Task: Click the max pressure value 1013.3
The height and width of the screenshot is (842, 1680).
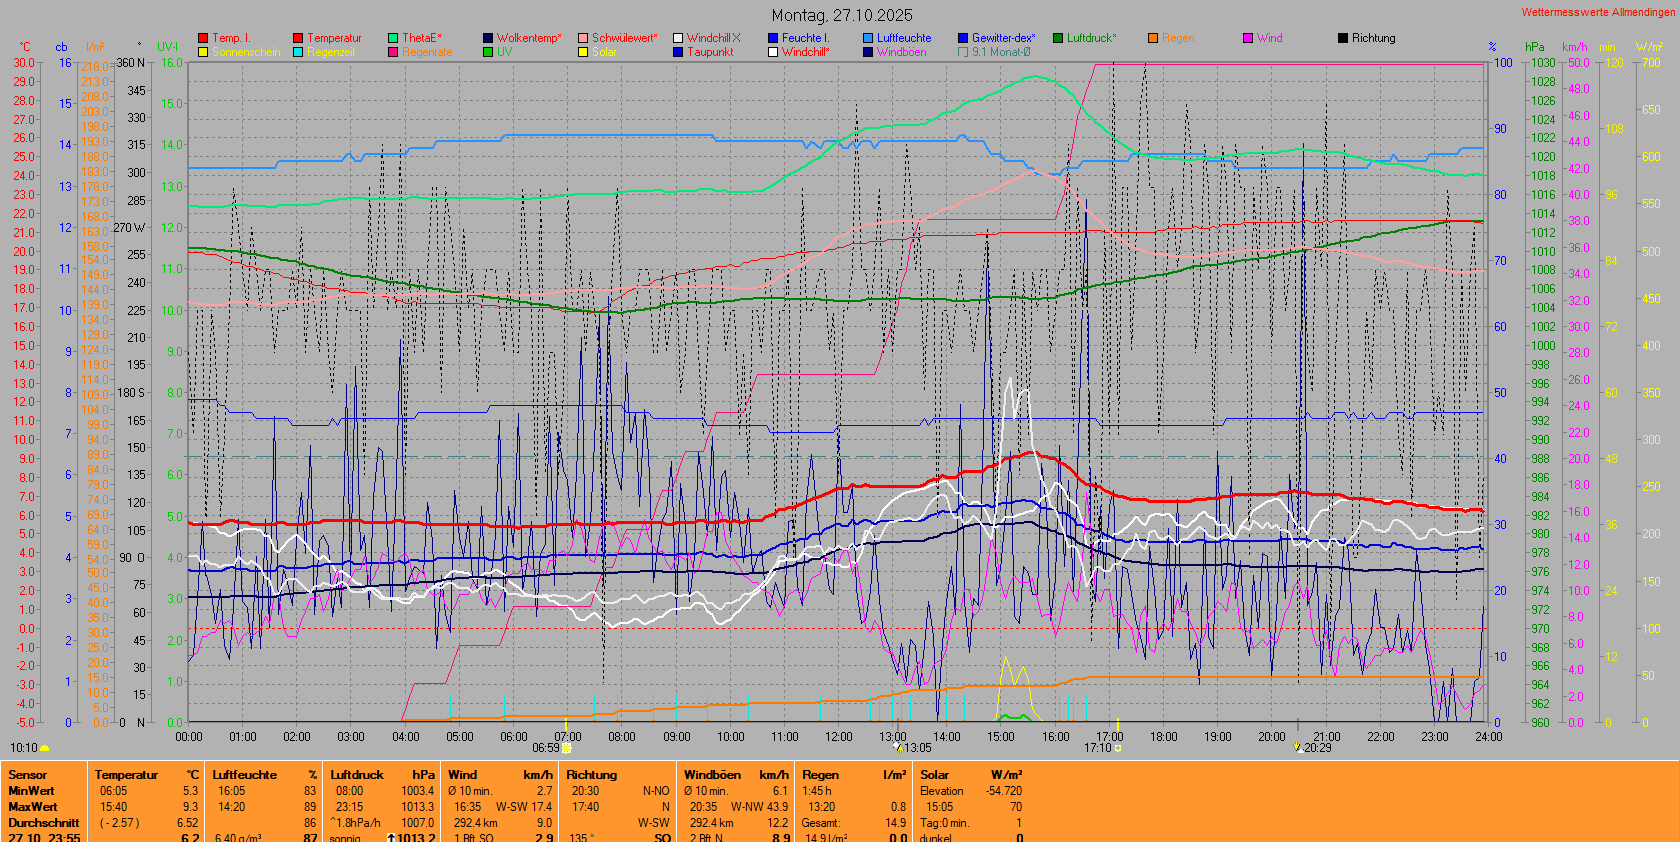Action: coord(418,807)
